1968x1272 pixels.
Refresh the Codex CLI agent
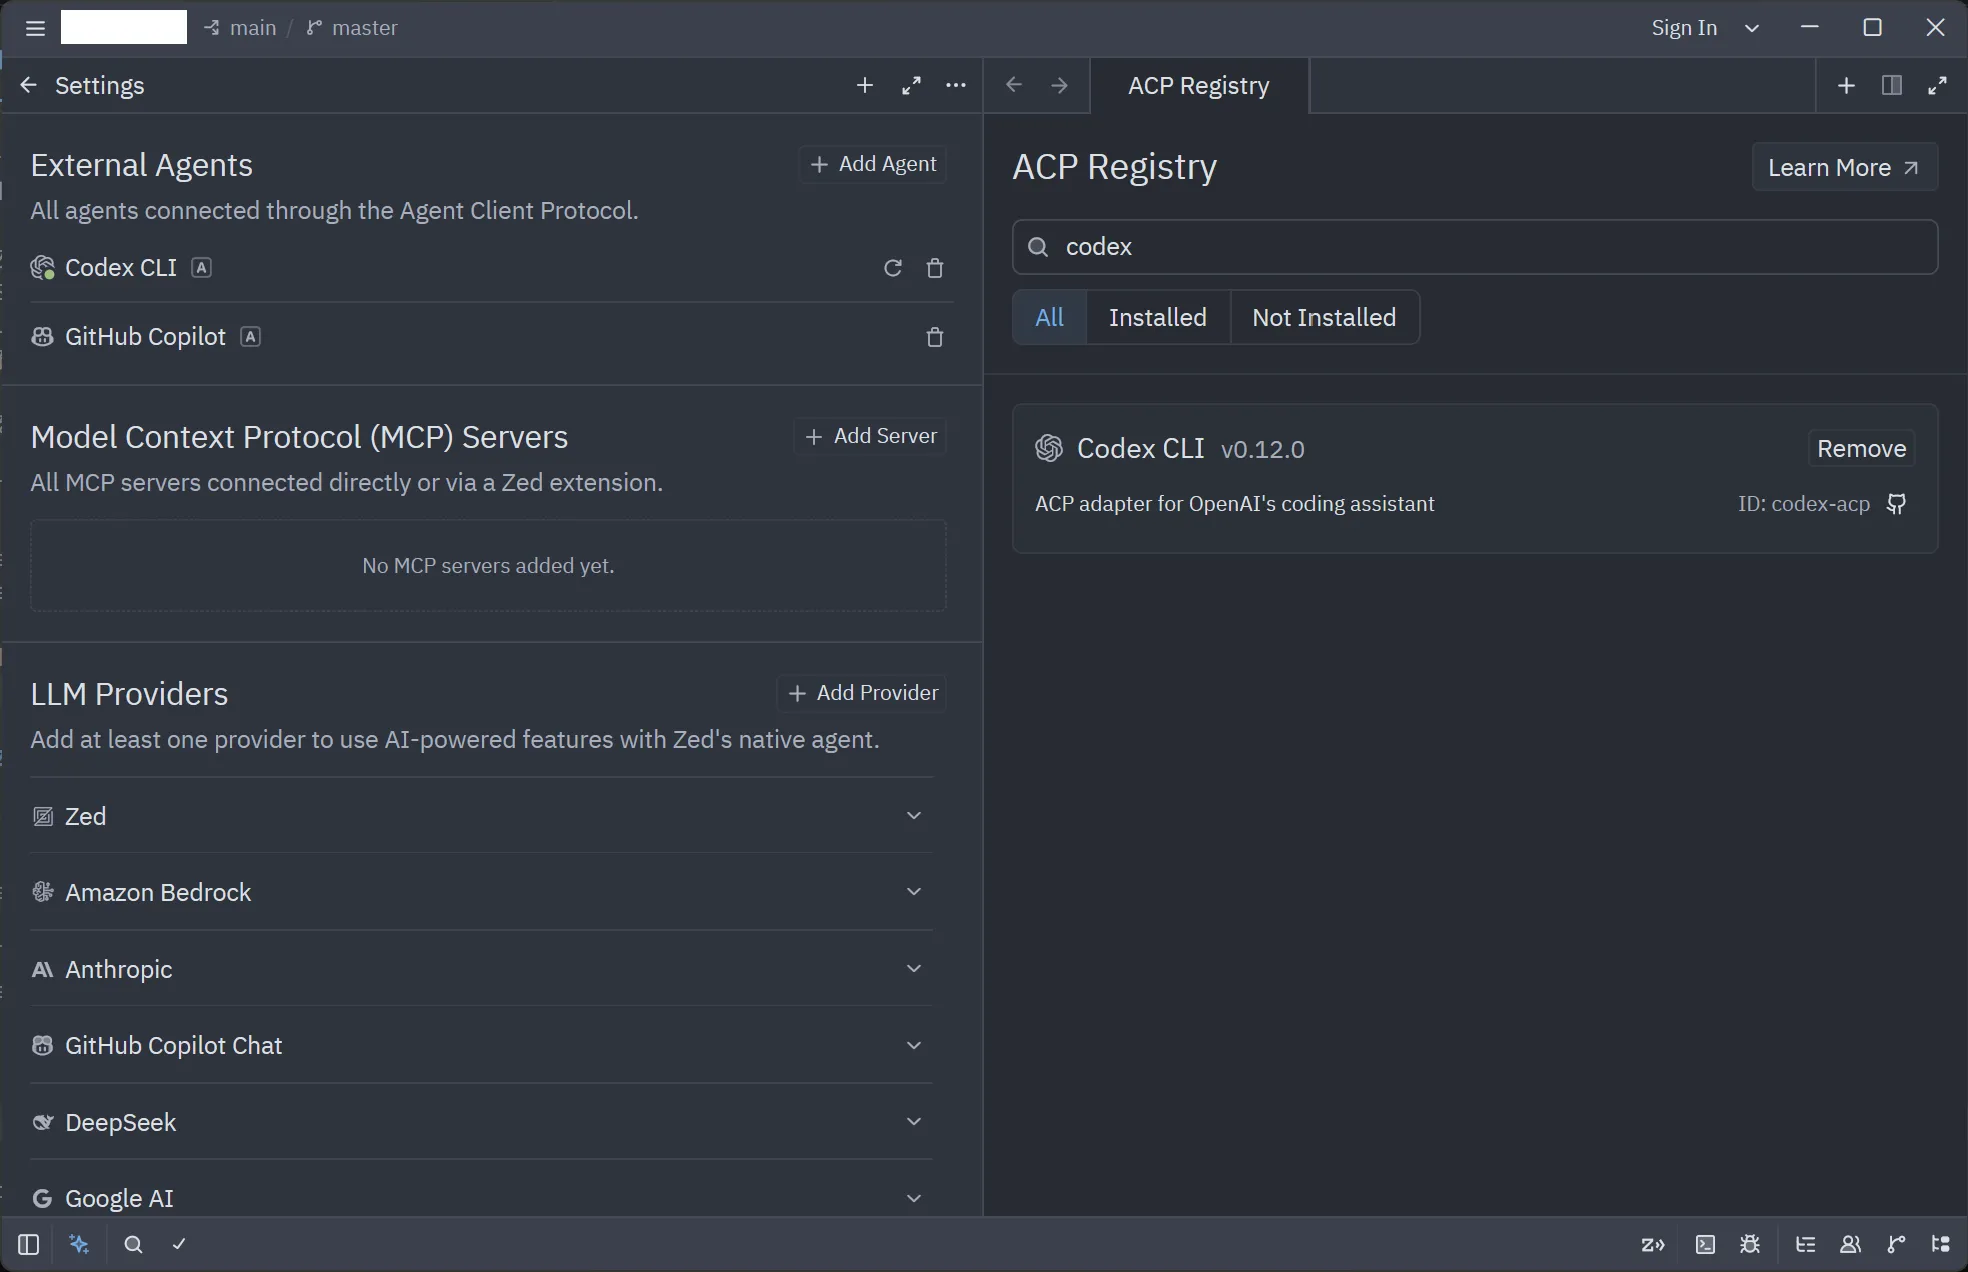tap(893, 268)
